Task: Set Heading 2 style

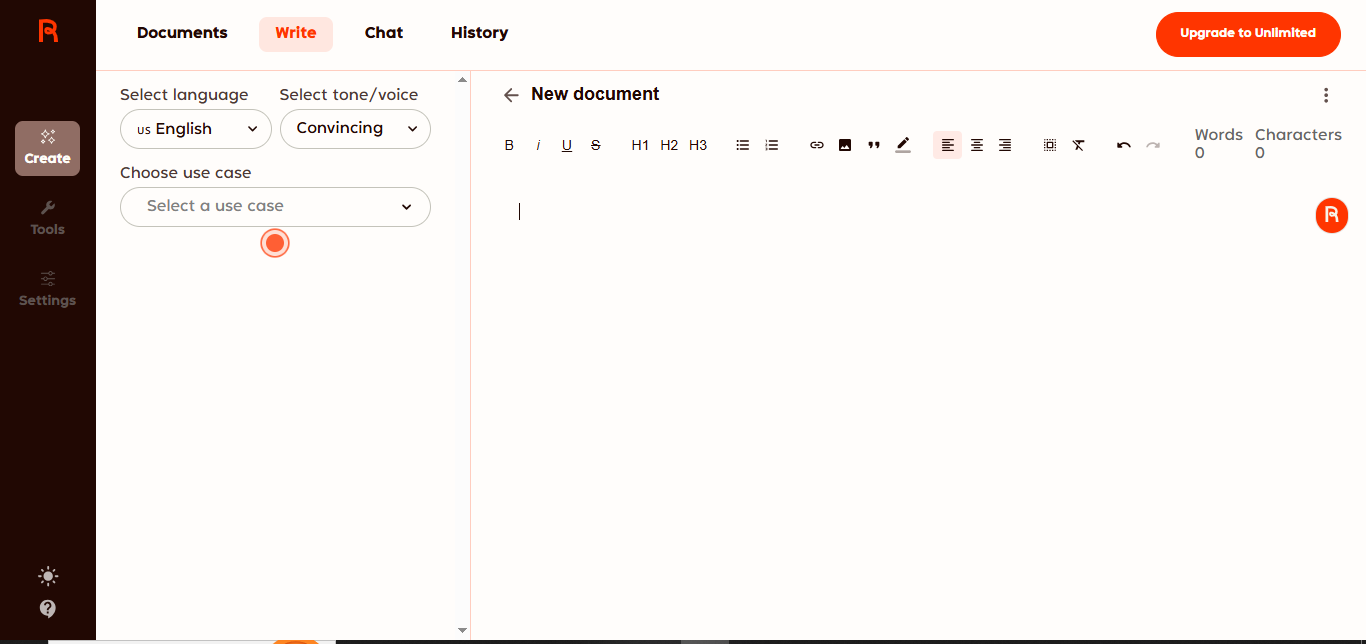Action: (669, 145)
